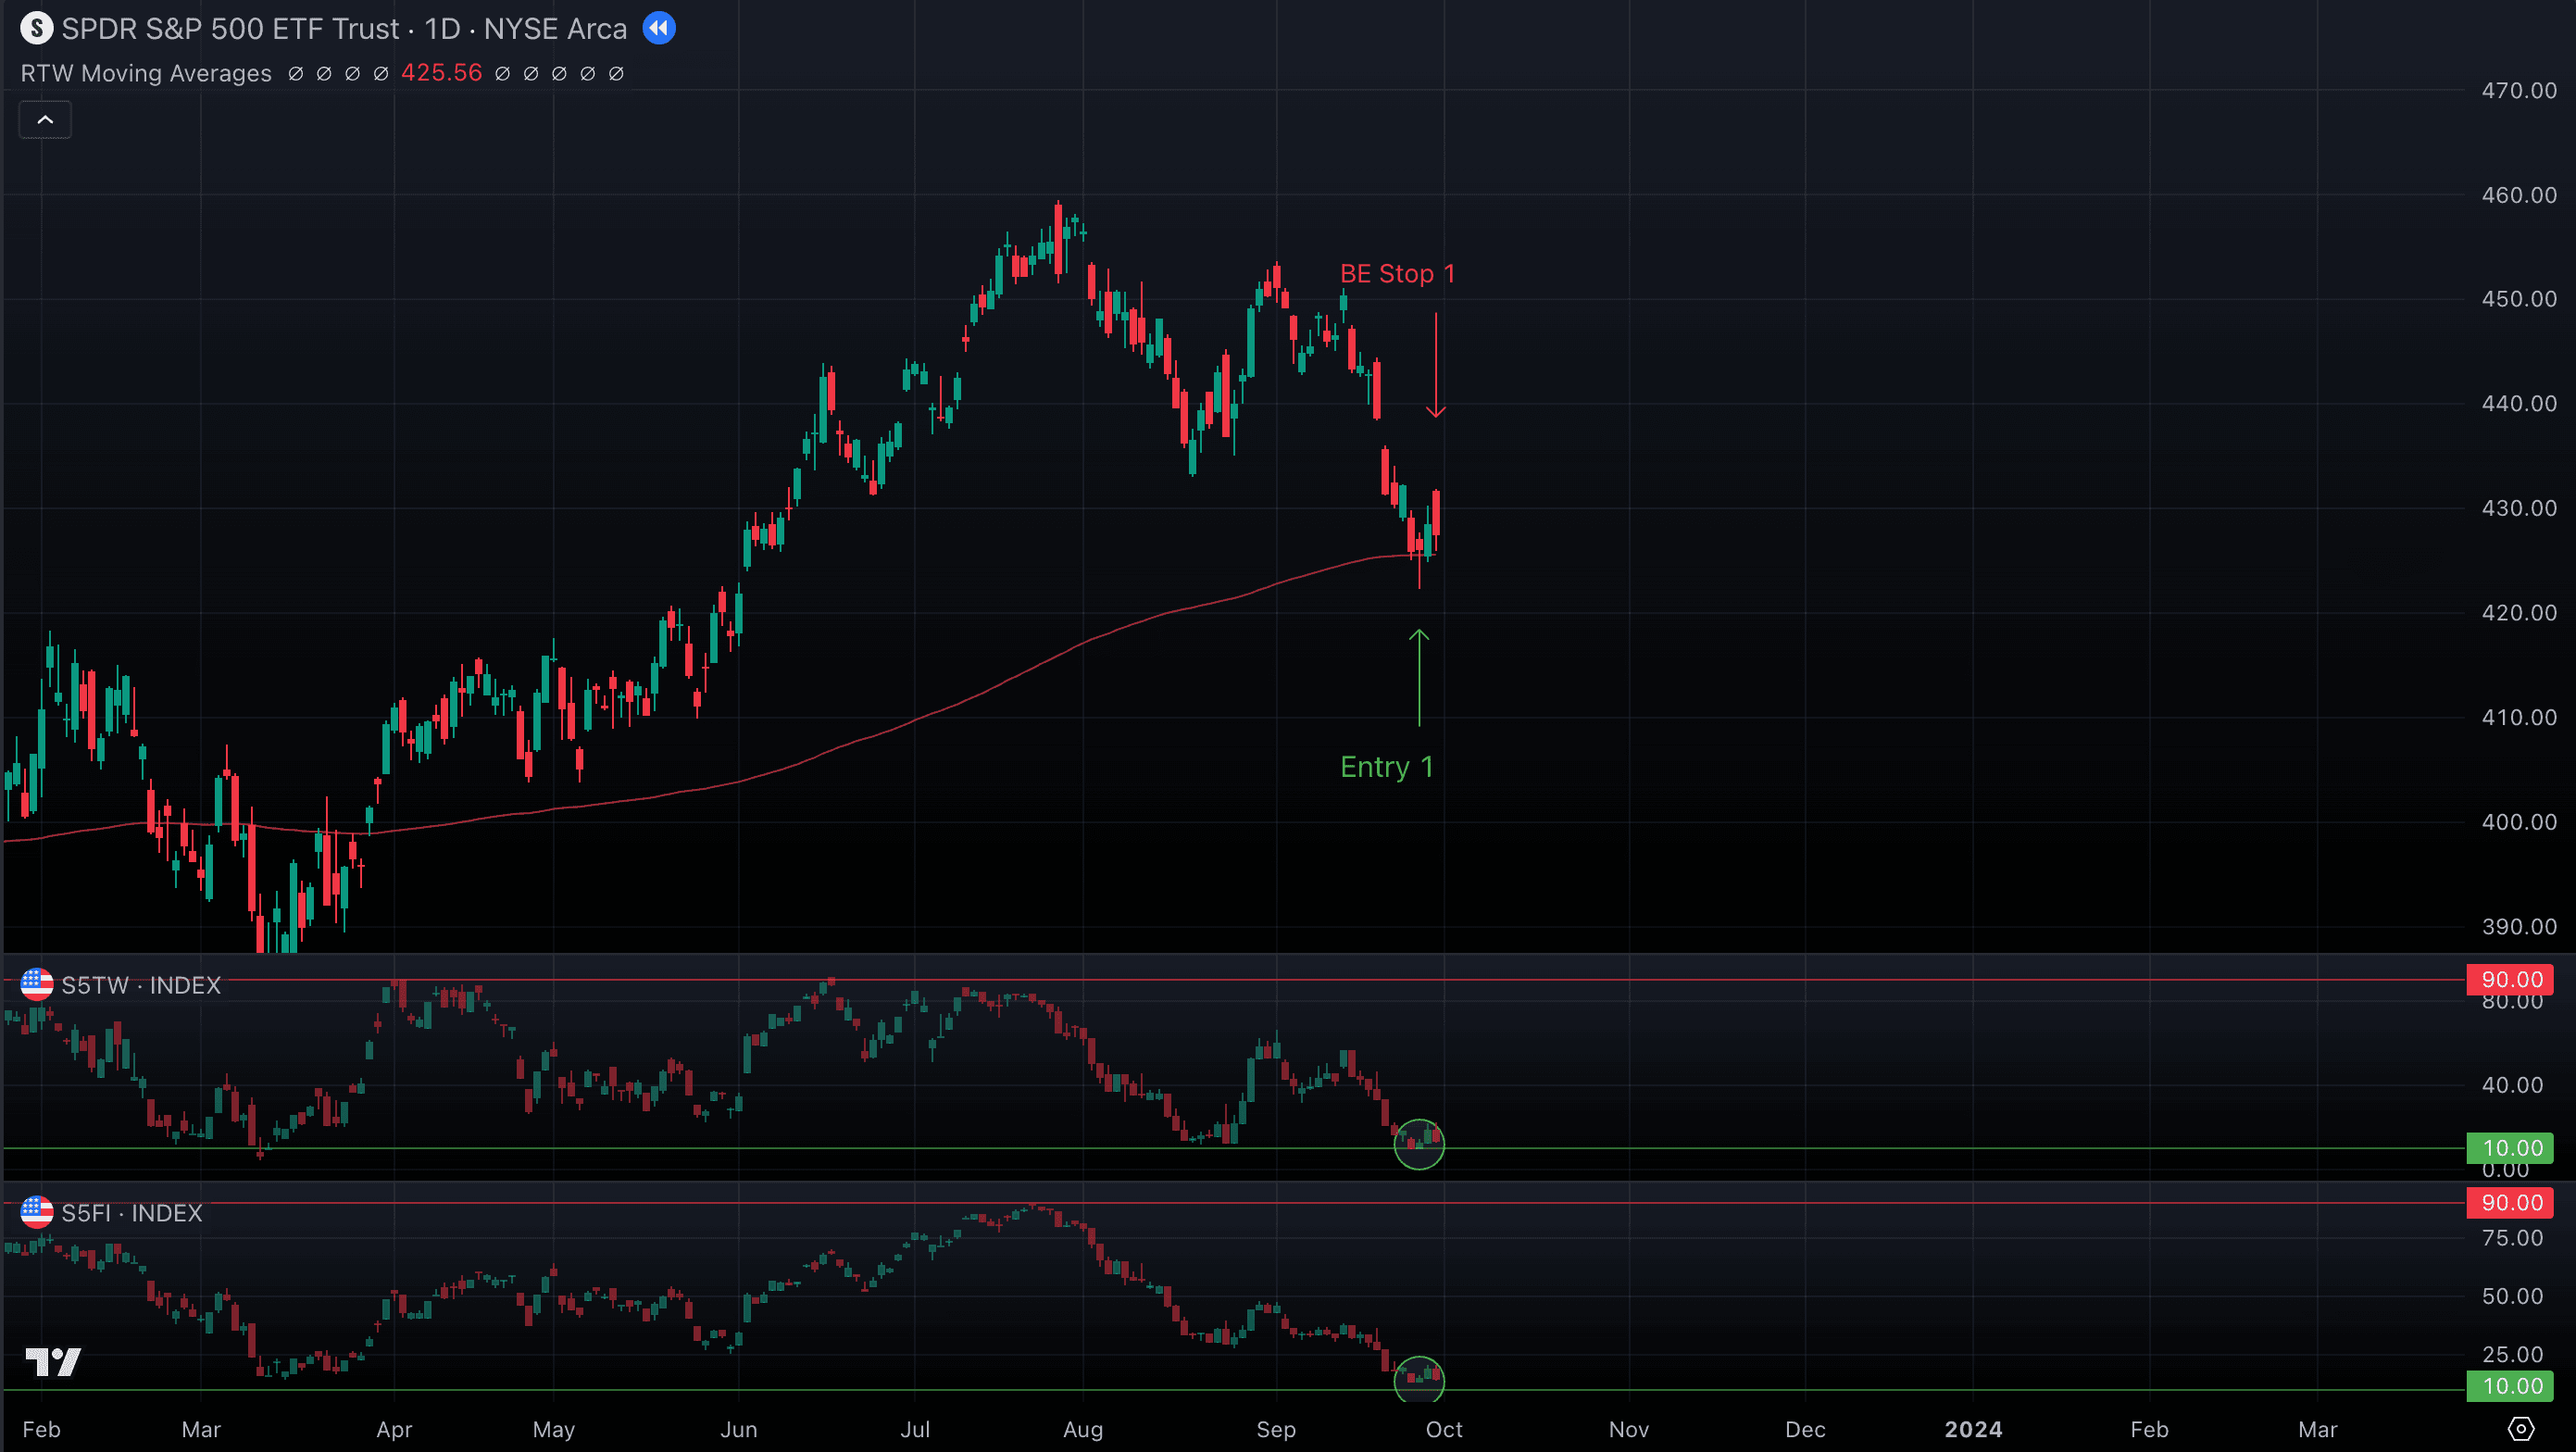Click the green circle highlight in S5TW pane

pos(1419,1144)
